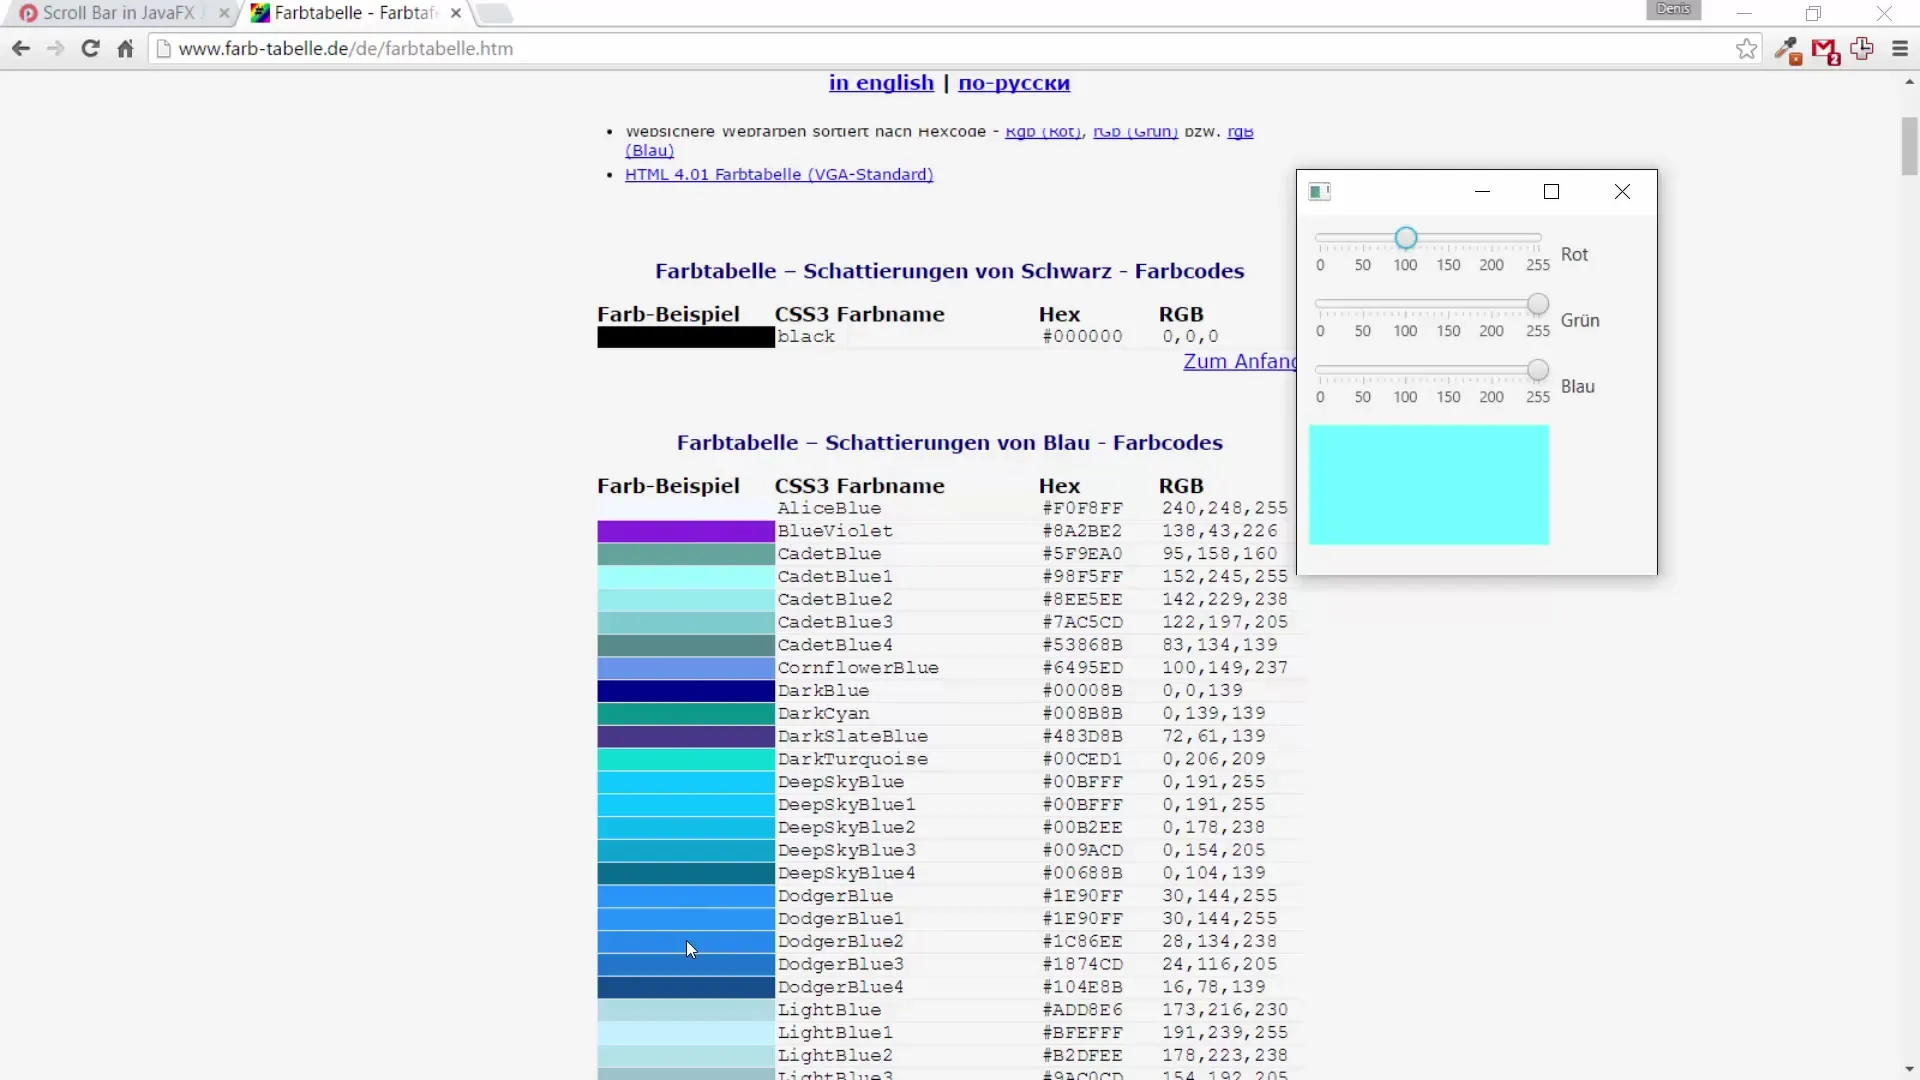Click the black color sample swatch
Image resolution: width=1920 pixels, height=1080 pixels.
686,337
